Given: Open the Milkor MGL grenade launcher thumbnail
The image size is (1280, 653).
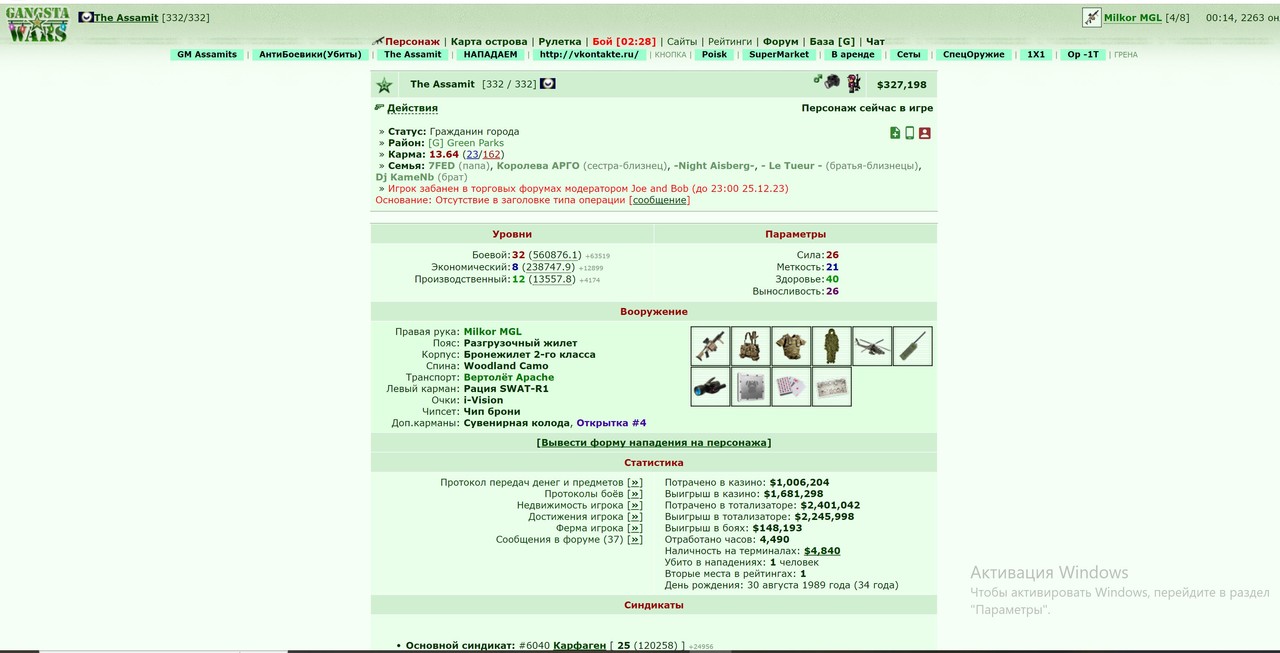Looking at the screenshot, I should click(711, 346).
